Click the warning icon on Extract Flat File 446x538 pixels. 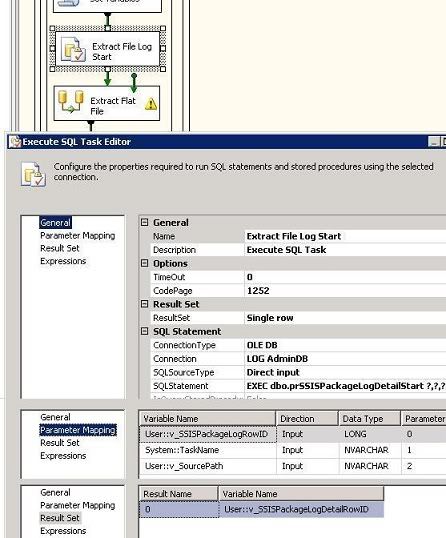(151, 104)
